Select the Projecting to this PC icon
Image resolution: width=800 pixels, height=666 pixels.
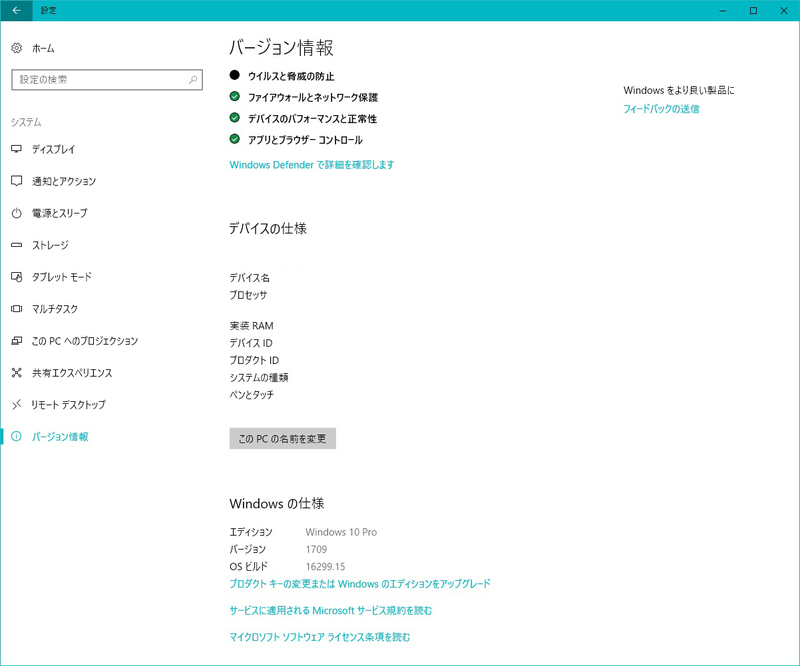(17, 340)
